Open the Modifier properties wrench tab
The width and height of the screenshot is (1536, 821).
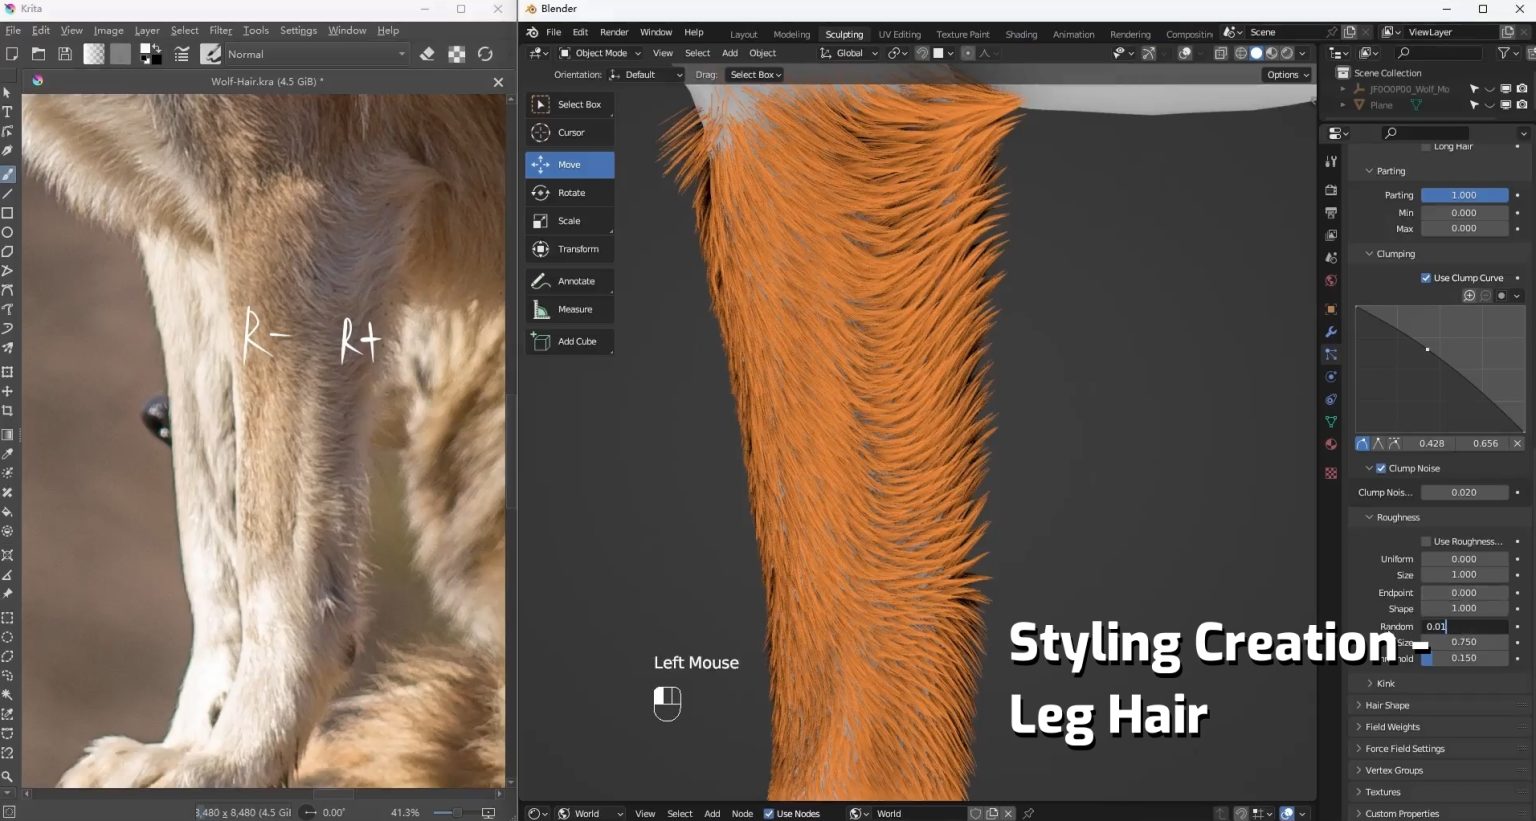tap(1331, 330)
